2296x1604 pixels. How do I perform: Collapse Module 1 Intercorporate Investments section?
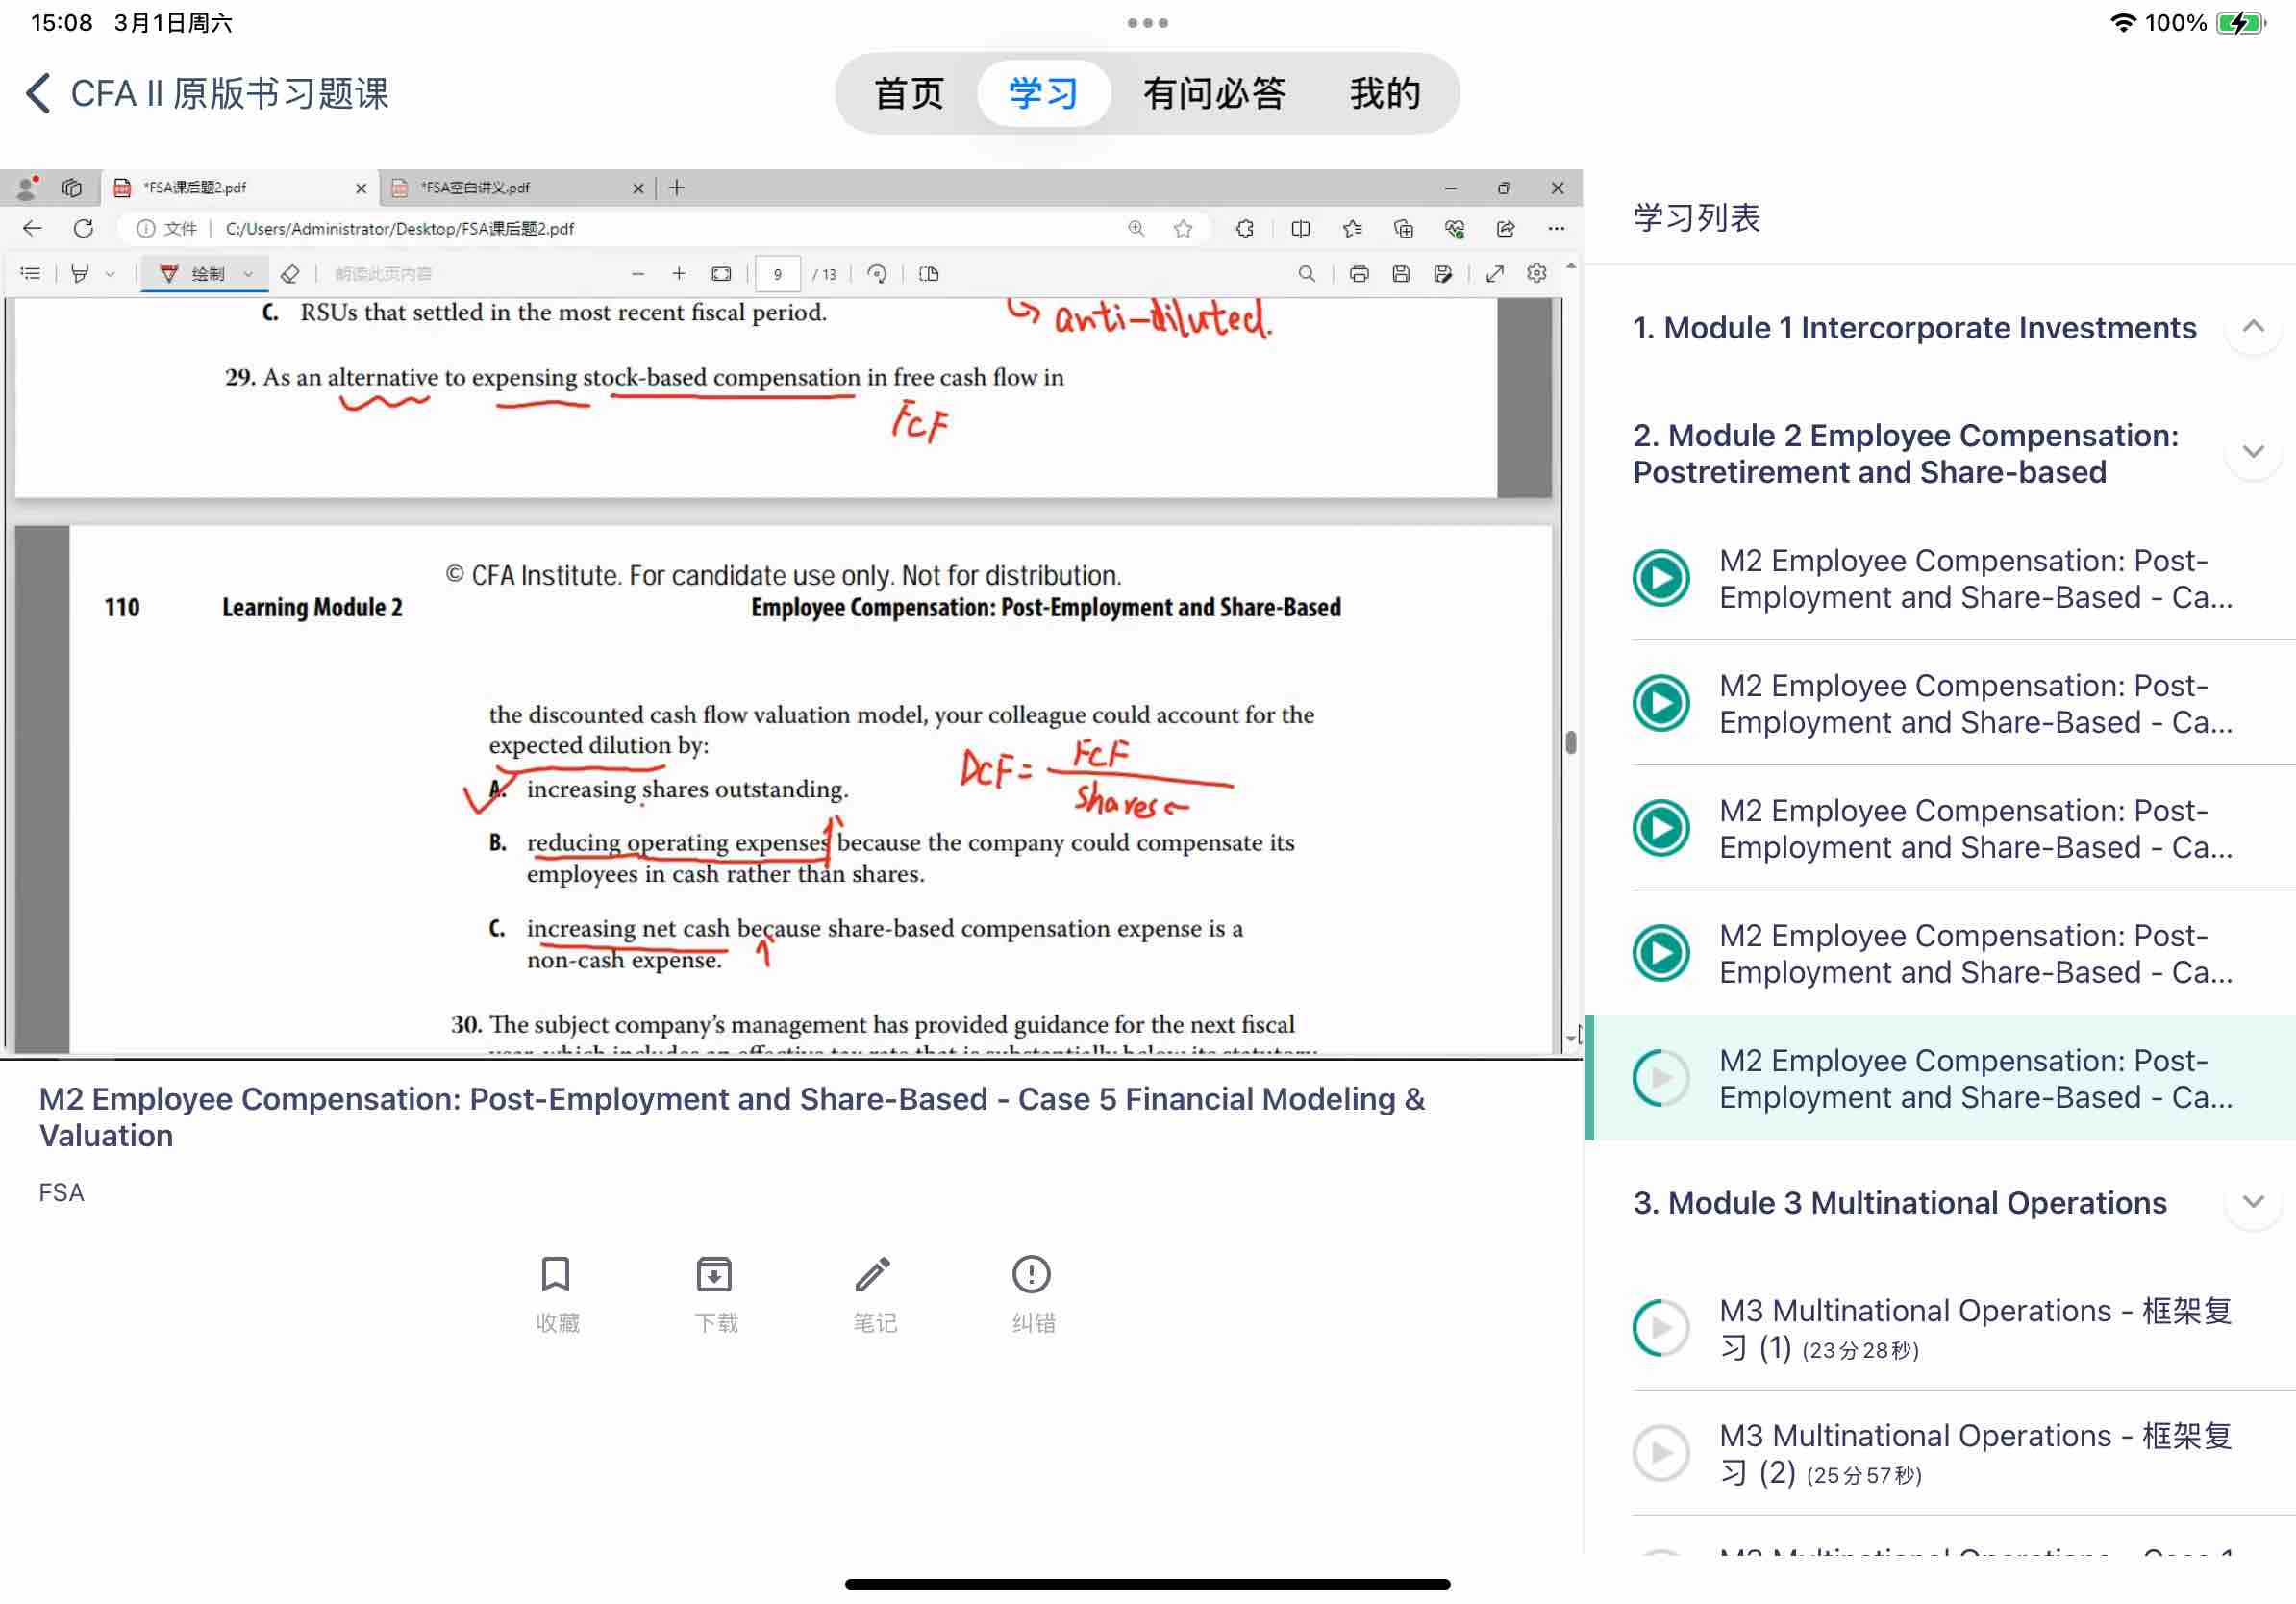pos(2252,327)
